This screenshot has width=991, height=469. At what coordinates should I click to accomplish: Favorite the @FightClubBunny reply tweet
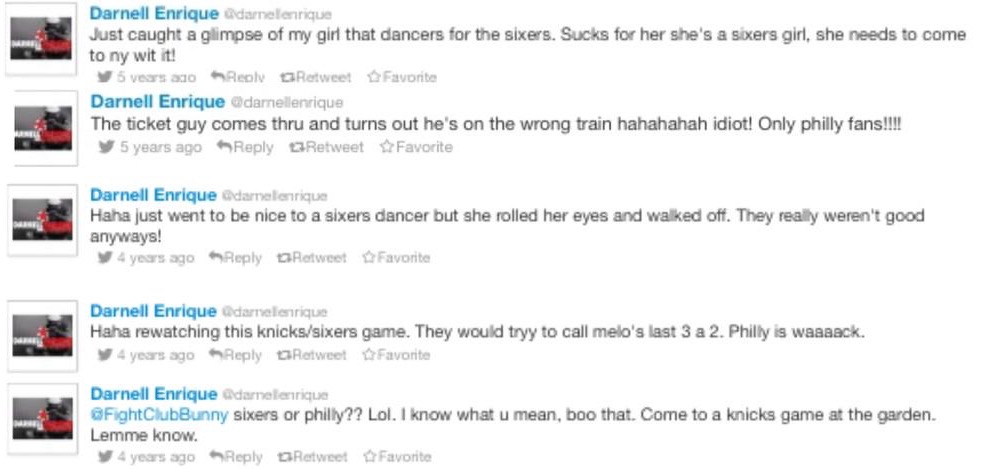[x=398, y=457]
